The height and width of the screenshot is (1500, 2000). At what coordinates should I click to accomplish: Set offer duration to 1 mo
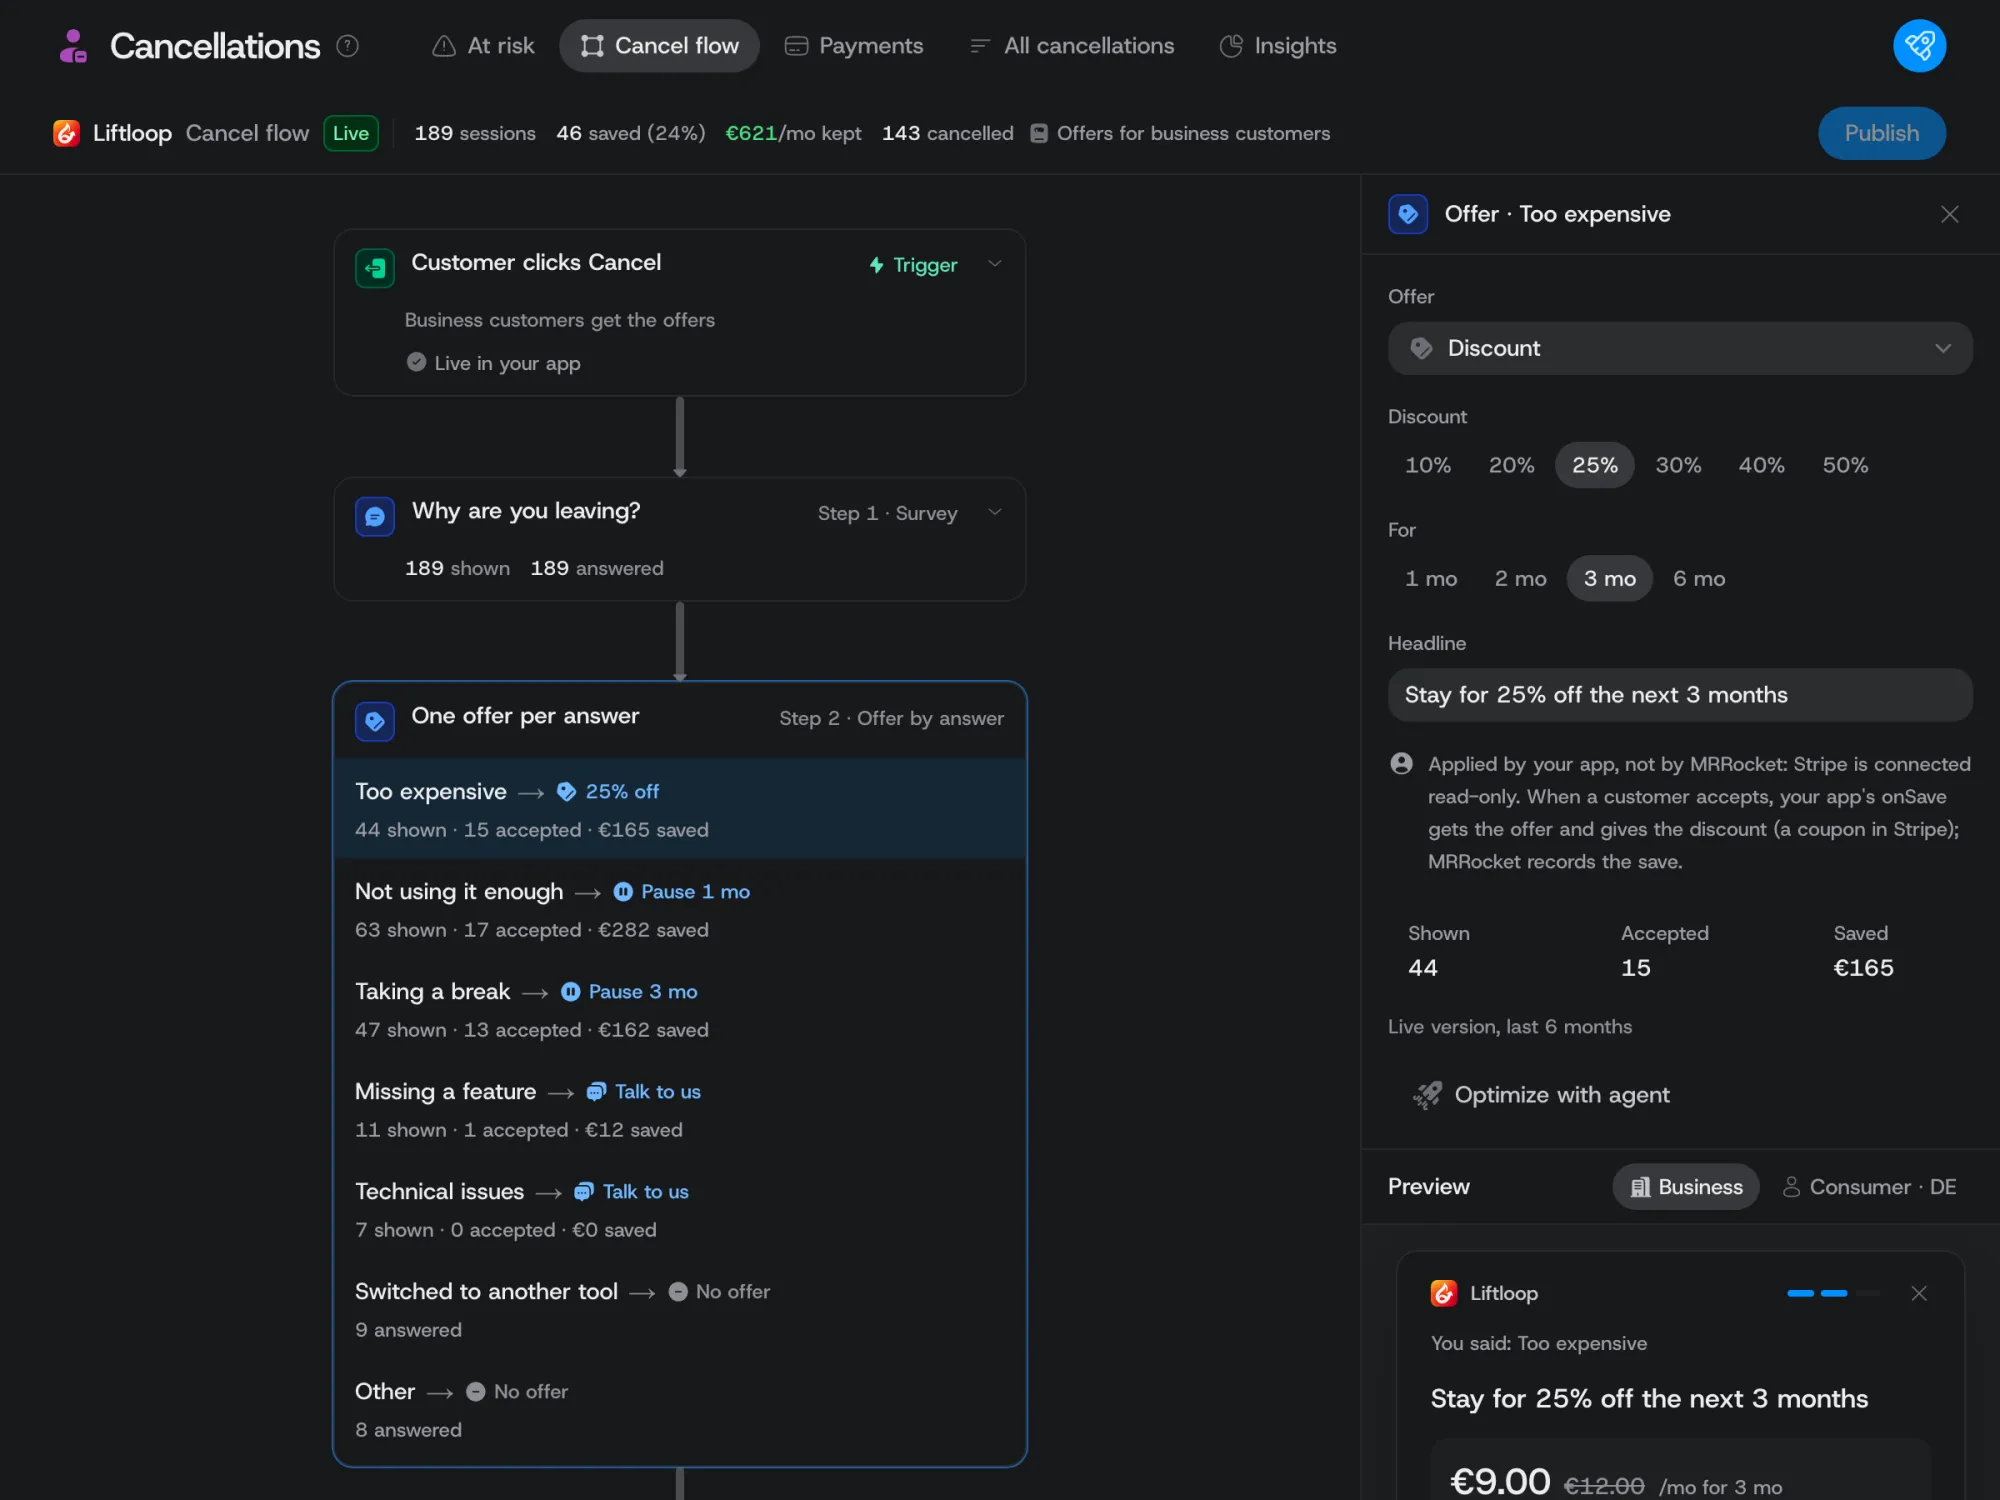(1431, 578)
